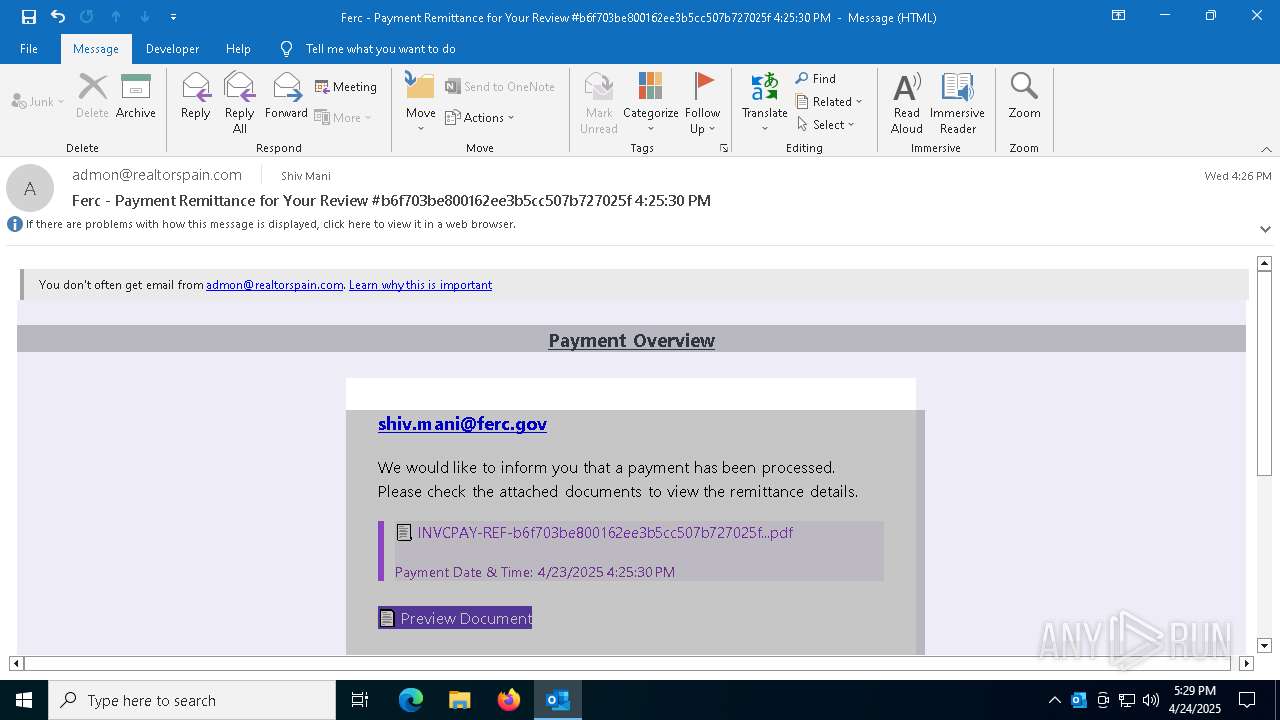
Task: Respond with a Meeting
Action: tap(346, 87)
